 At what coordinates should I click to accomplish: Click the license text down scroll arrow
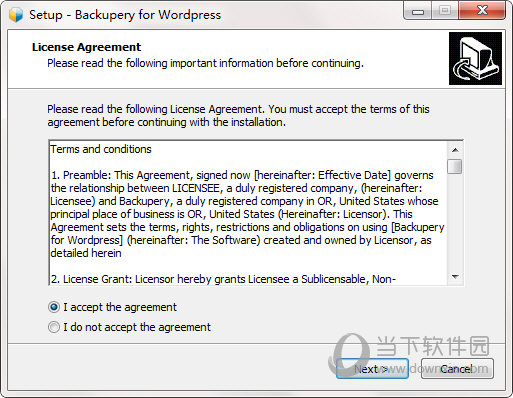[x=455, y=277]
